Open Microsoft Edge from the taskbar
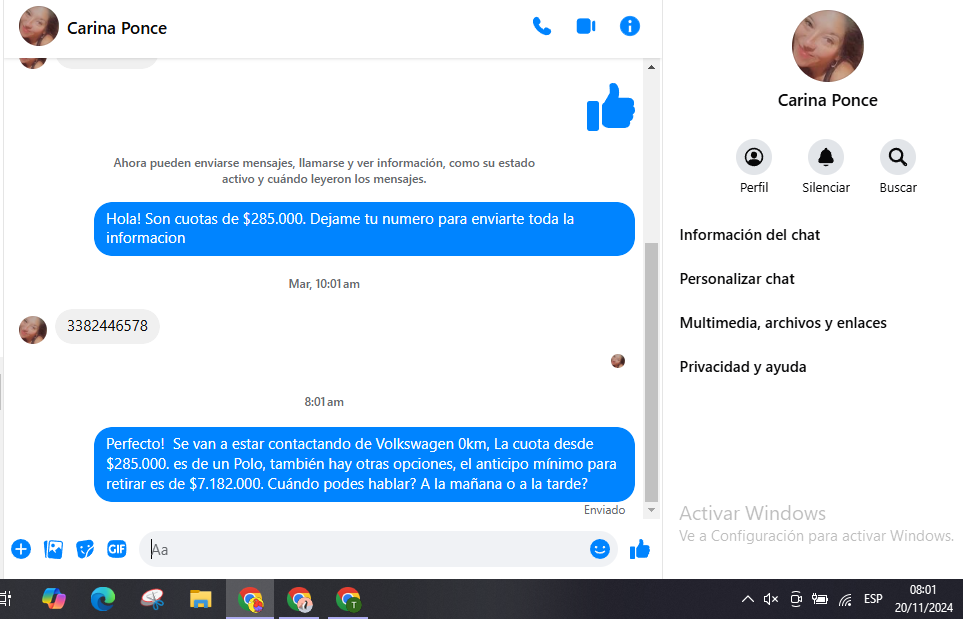Screen dimensions: 963x619 (103, 599)
